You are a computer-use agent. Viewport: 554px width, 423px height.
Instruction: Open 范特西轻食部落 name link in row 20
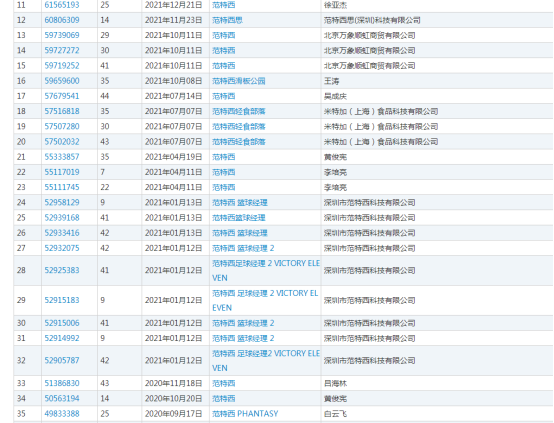point(239,142)
